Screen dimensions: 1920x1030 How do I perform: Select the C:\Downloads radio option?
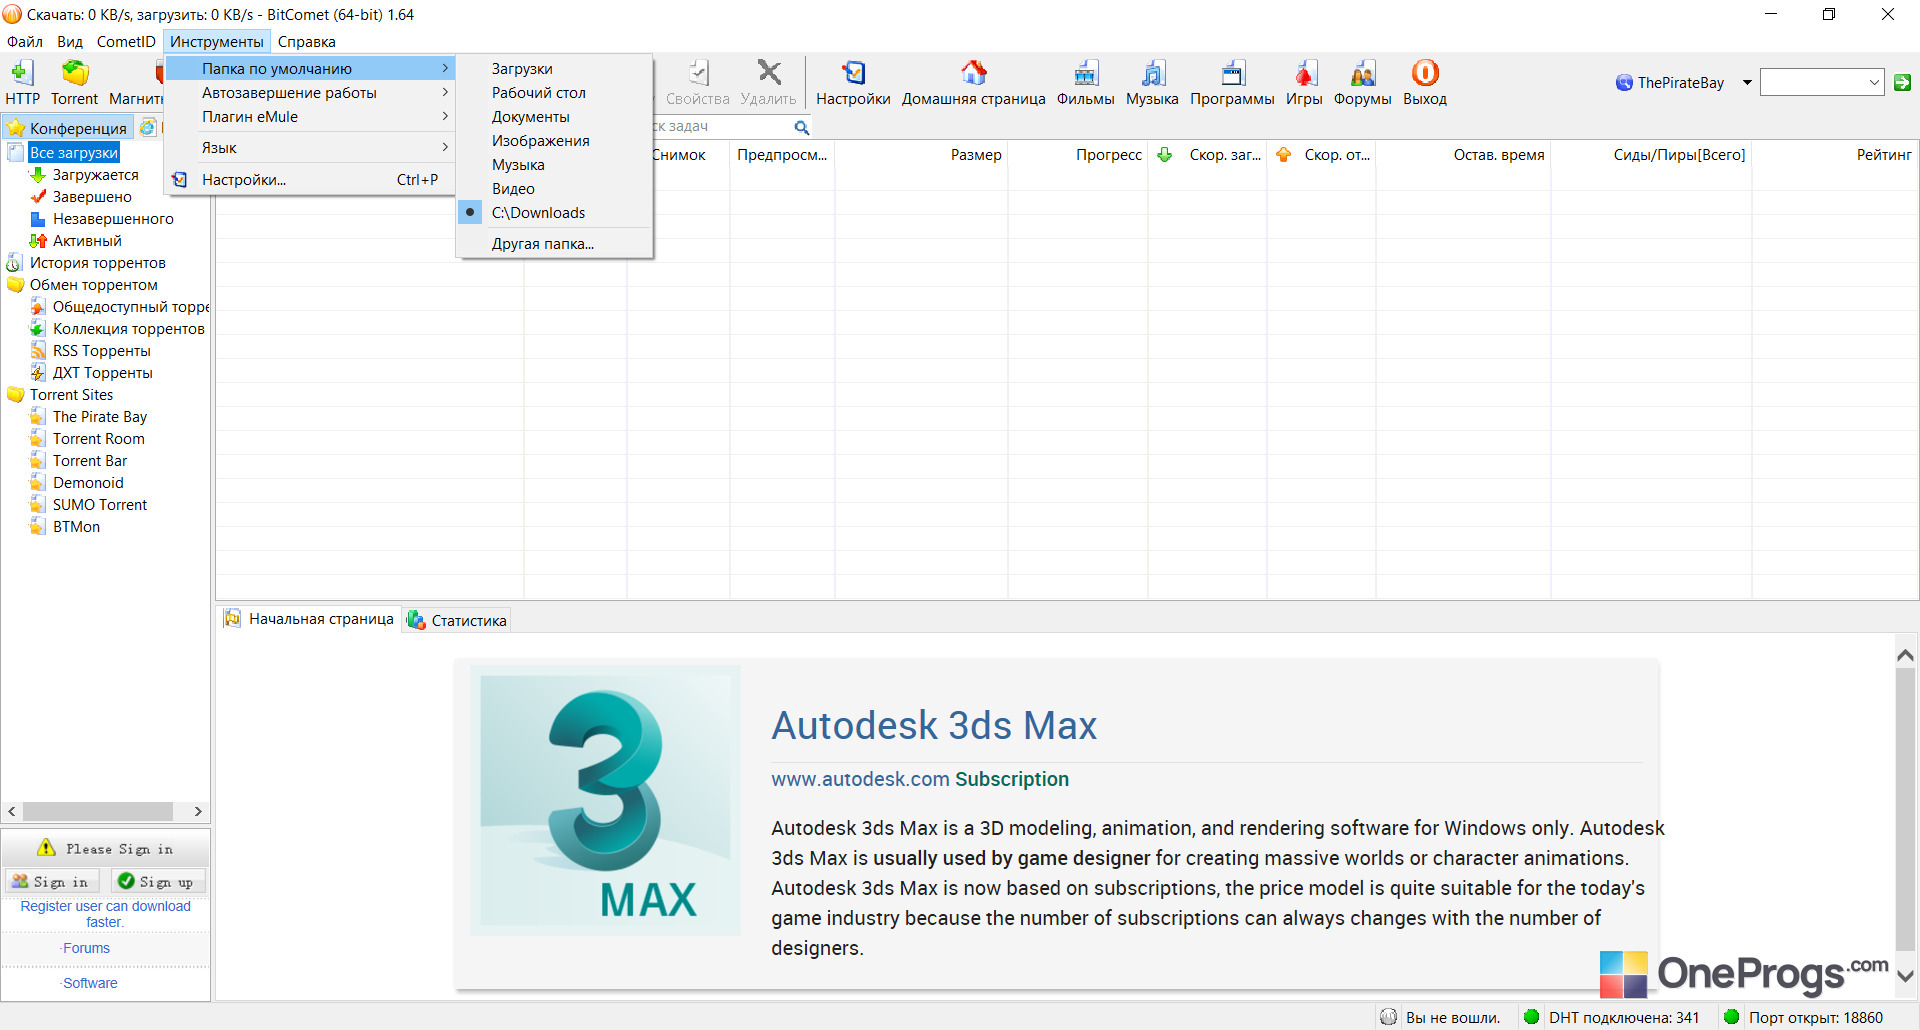point(470,212)
